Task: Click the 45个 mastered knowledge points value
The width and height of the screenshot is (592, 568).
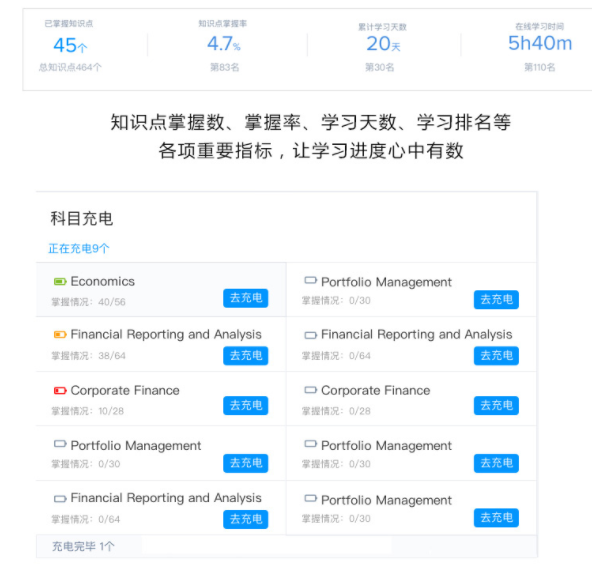Action: coord(70,45)
